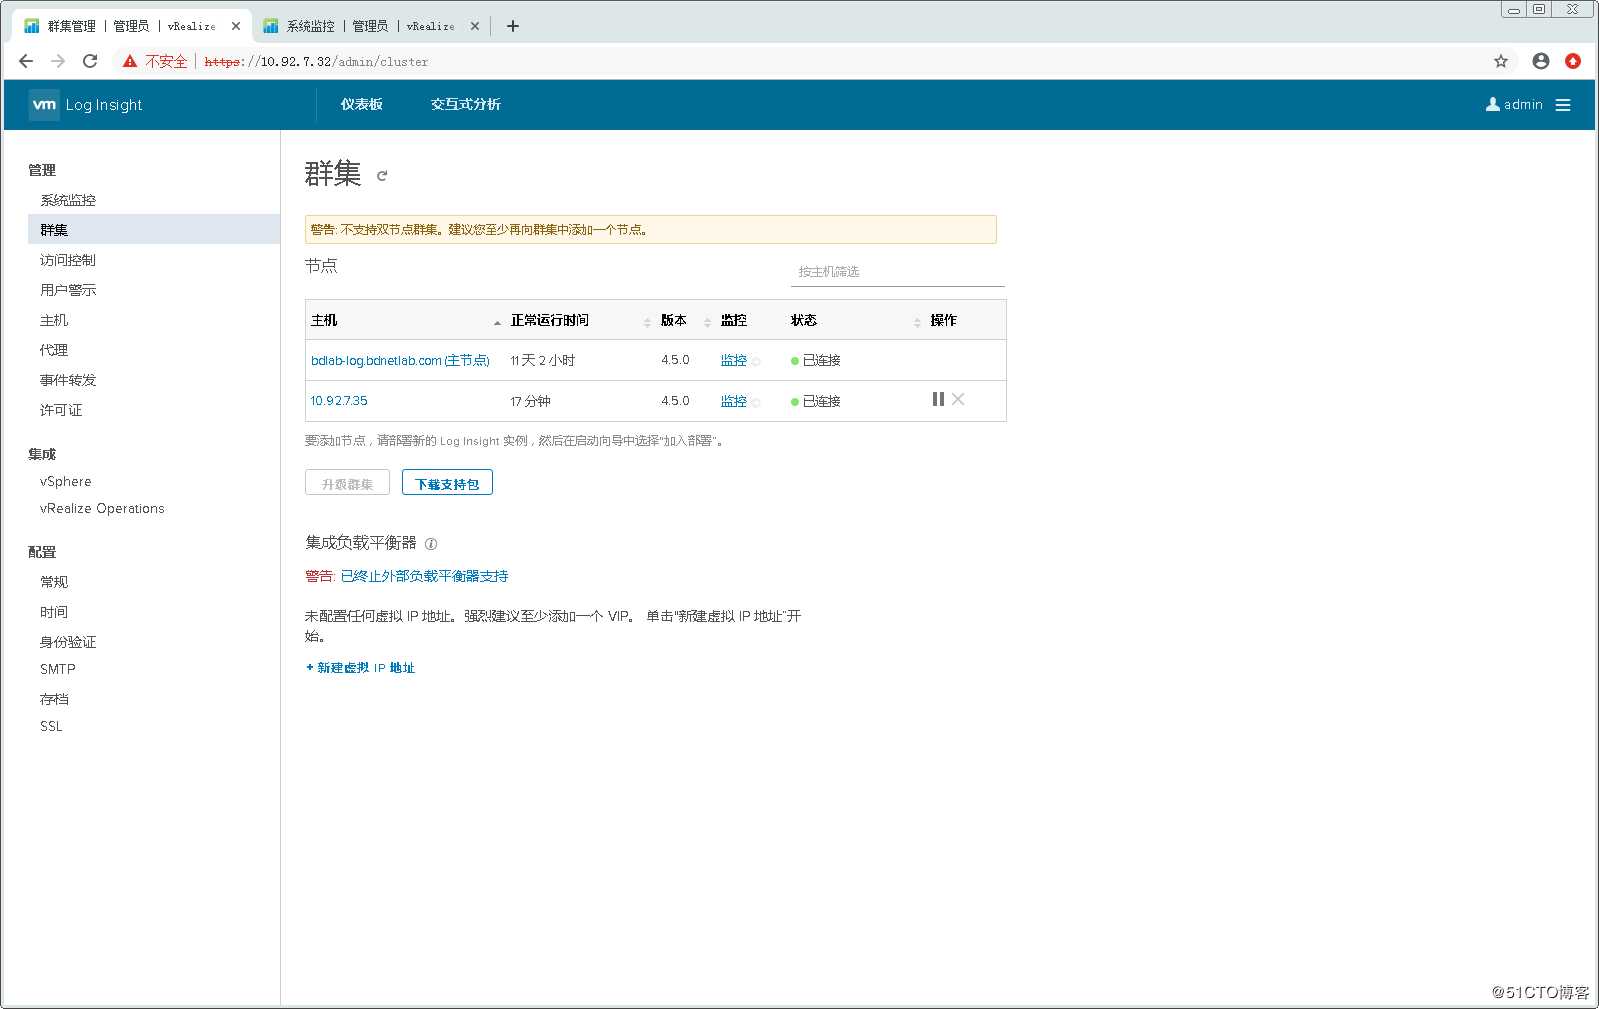Refresh the cluster page via refresh icon beside 群集

382,176
